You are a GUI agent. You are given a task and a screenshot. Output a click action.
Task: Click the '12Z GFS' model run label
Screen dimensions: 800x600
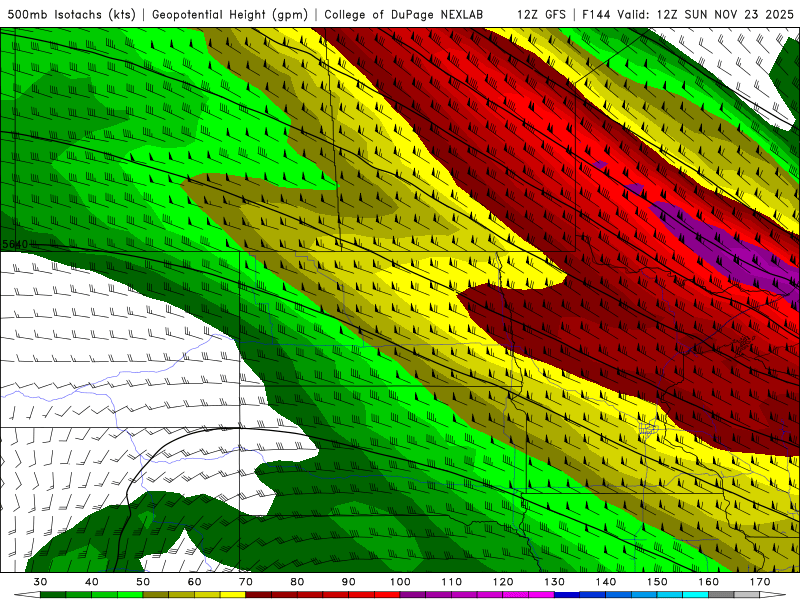541,14
